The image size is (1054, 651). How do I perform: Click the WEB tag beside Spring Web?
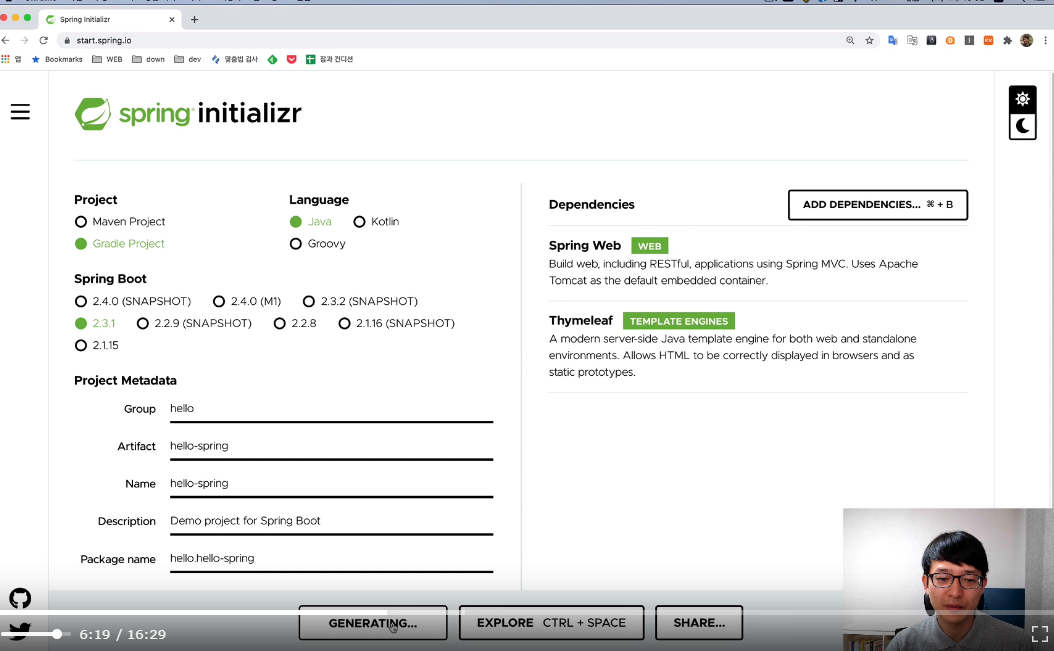[649, 245]
